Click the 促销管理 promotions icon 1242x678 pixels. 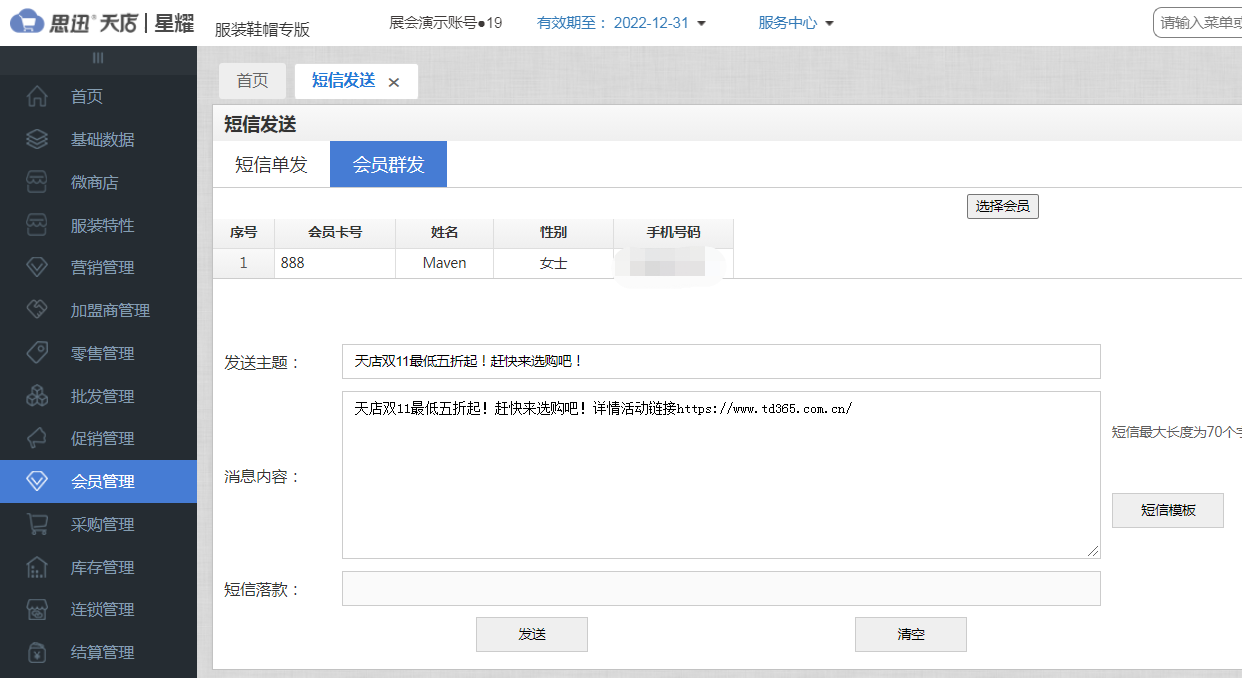[x=38, y=438]
